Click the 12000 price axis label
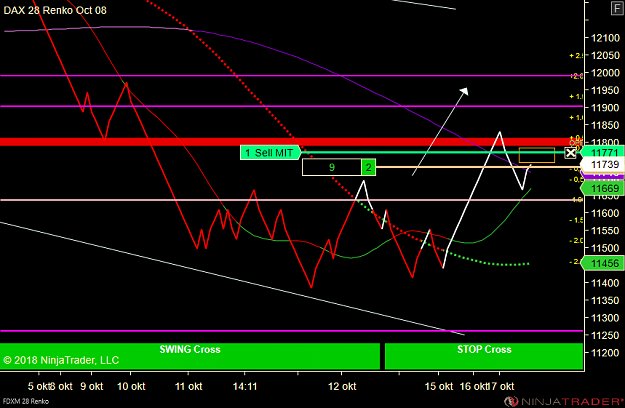This screenshot has height=408, width=625. tap(605, 73)
